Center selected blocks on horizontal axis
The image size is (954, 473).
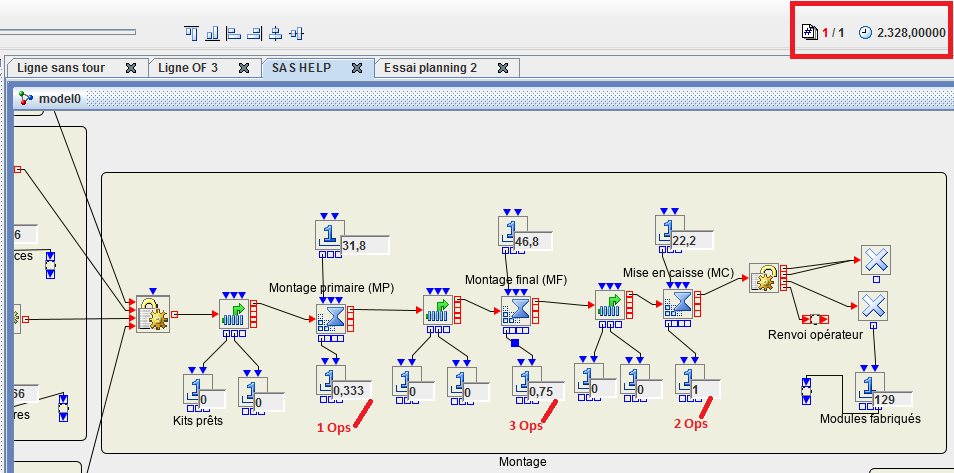[x=296, y=33]
